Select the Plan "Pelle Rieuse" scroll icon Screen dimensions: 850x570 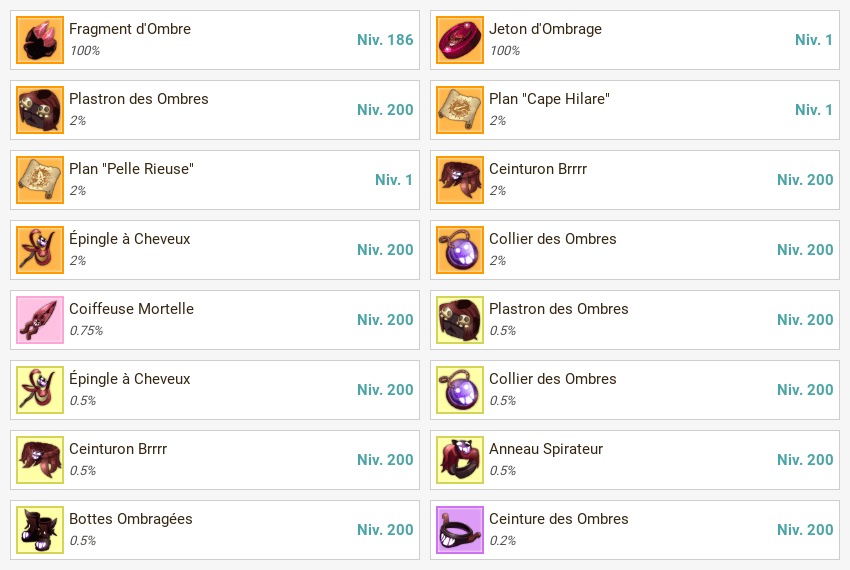pos(40,180)
